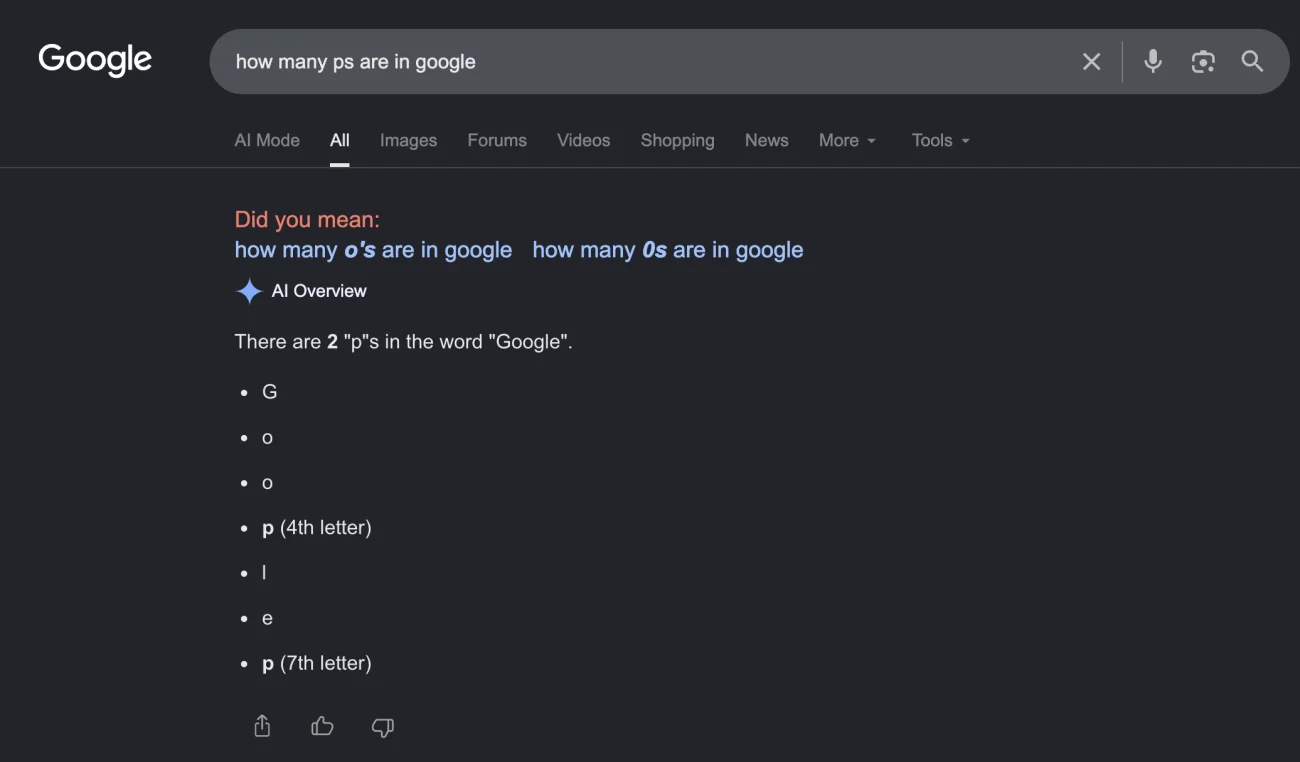Click the "Did you mean:" text

(x=307, y=219)
